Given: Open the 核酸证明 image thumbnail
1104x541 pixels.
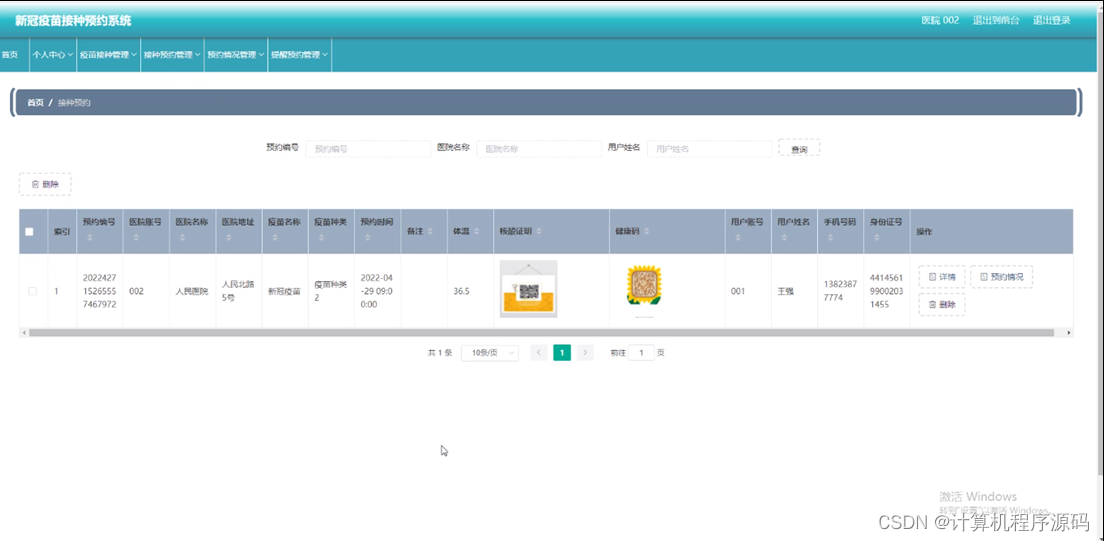Looking at the screenshot, I should [x=528, y=289].
